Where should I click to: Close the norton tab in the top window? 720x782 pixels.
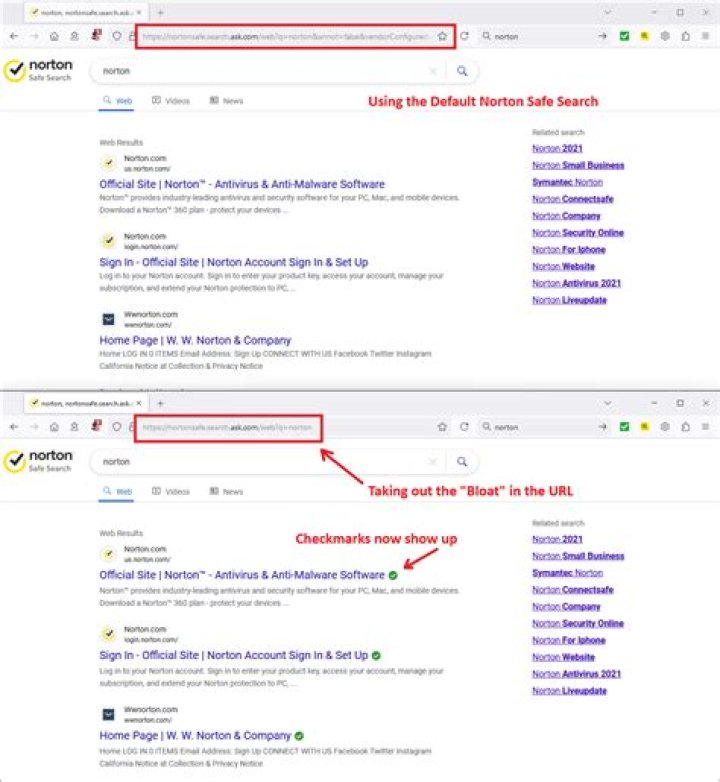pos(139,12)
